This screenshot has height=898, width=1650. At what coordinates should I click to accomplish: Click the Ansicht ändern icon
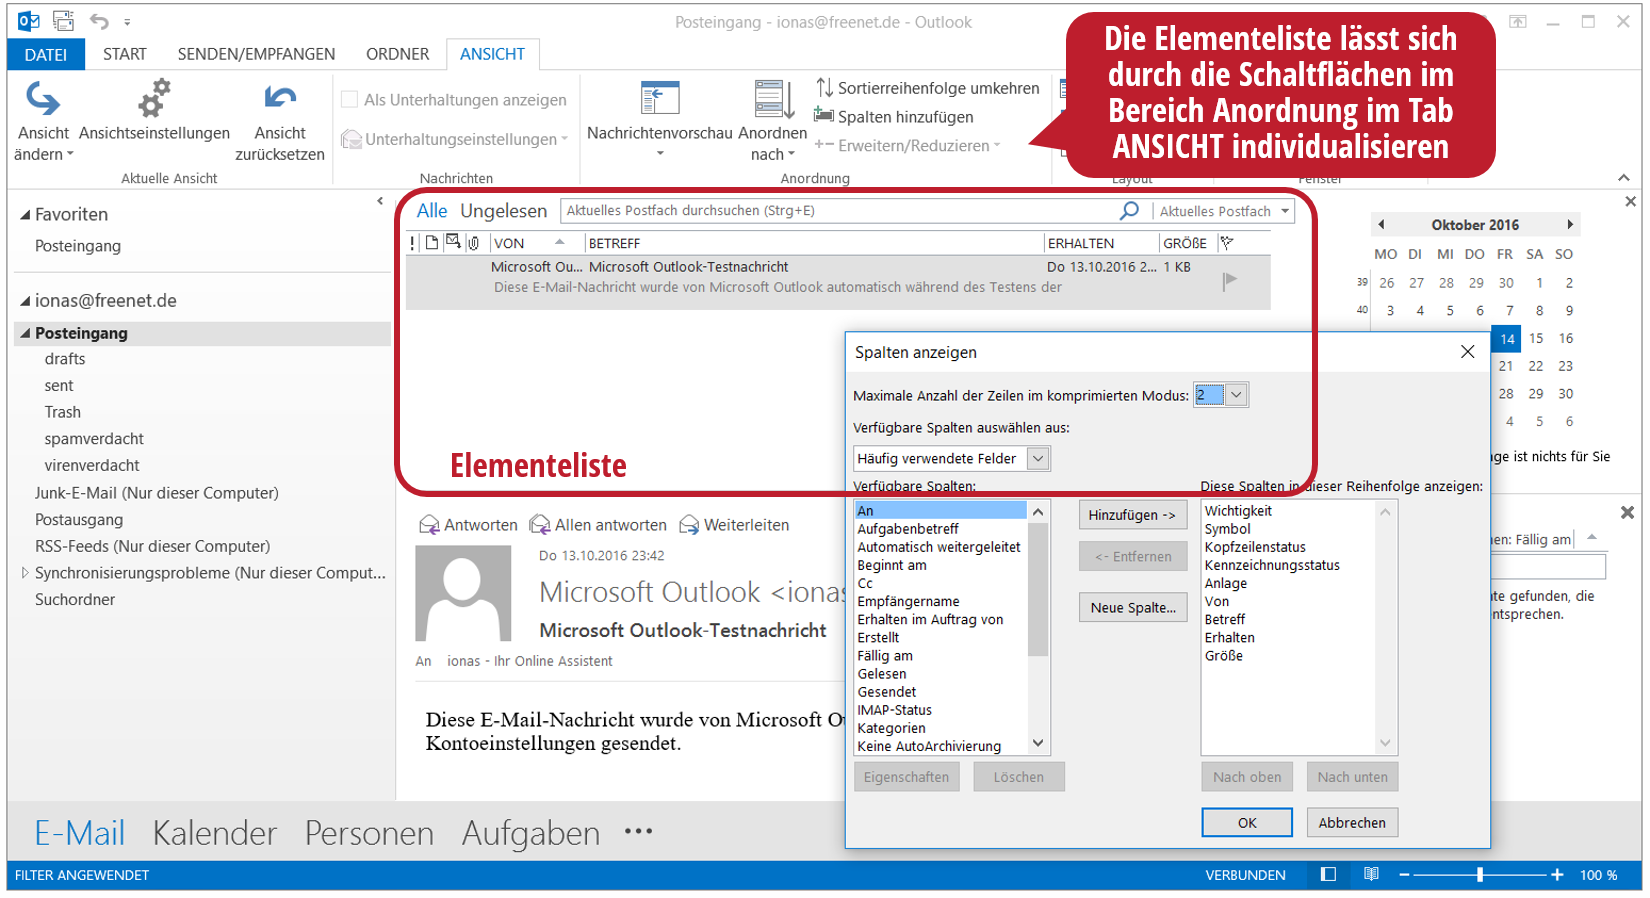coord(43,99)
